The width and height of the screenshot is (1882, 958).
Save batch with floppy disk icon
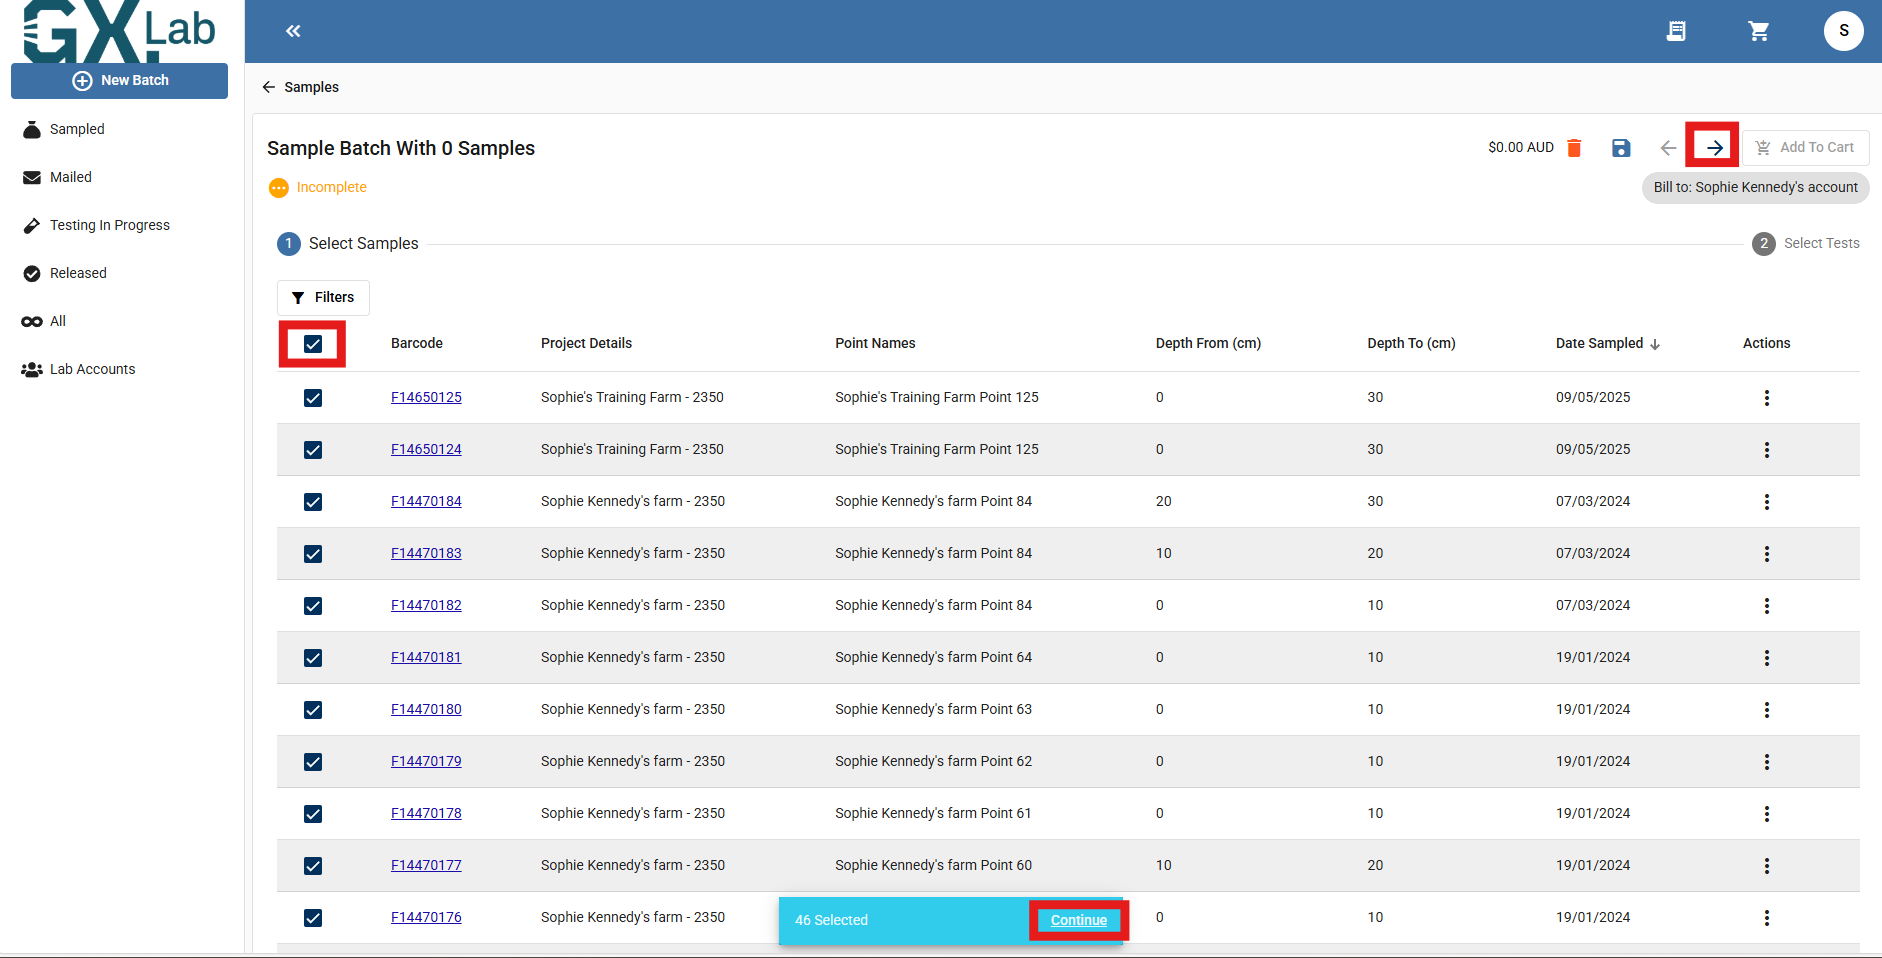(1621, 148)
